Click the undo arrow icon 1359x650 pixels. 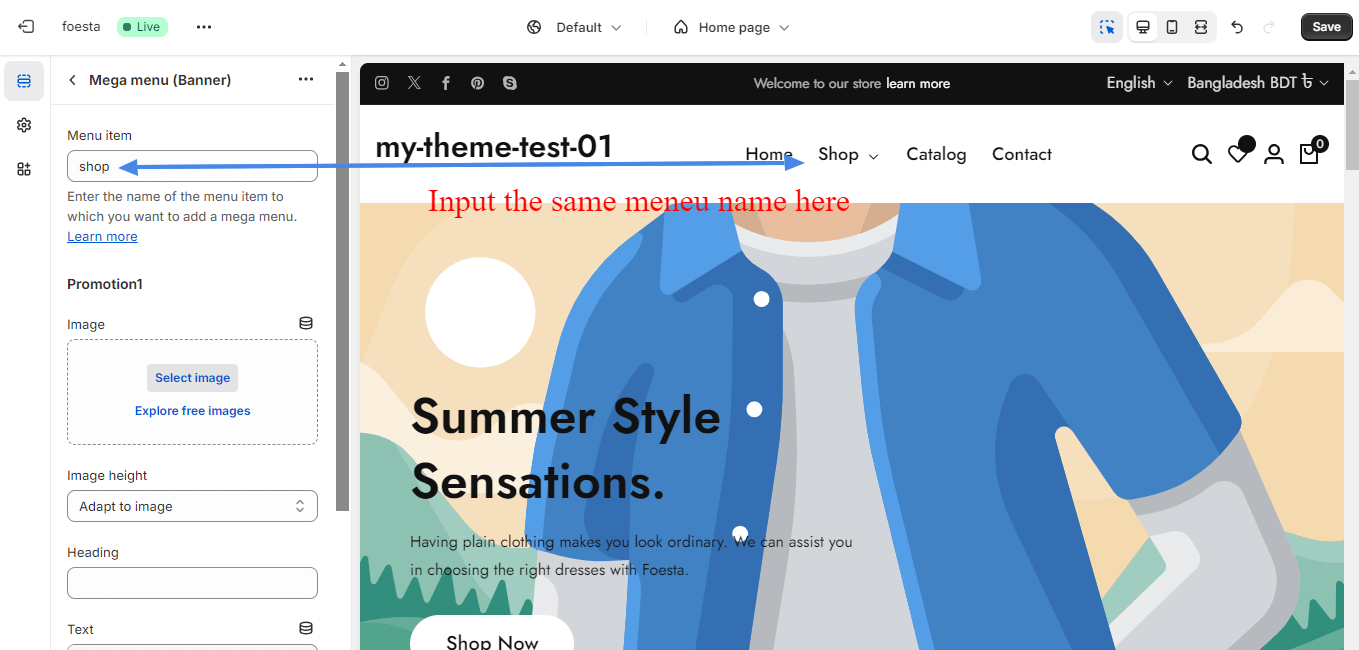[x=1237, y=27]
